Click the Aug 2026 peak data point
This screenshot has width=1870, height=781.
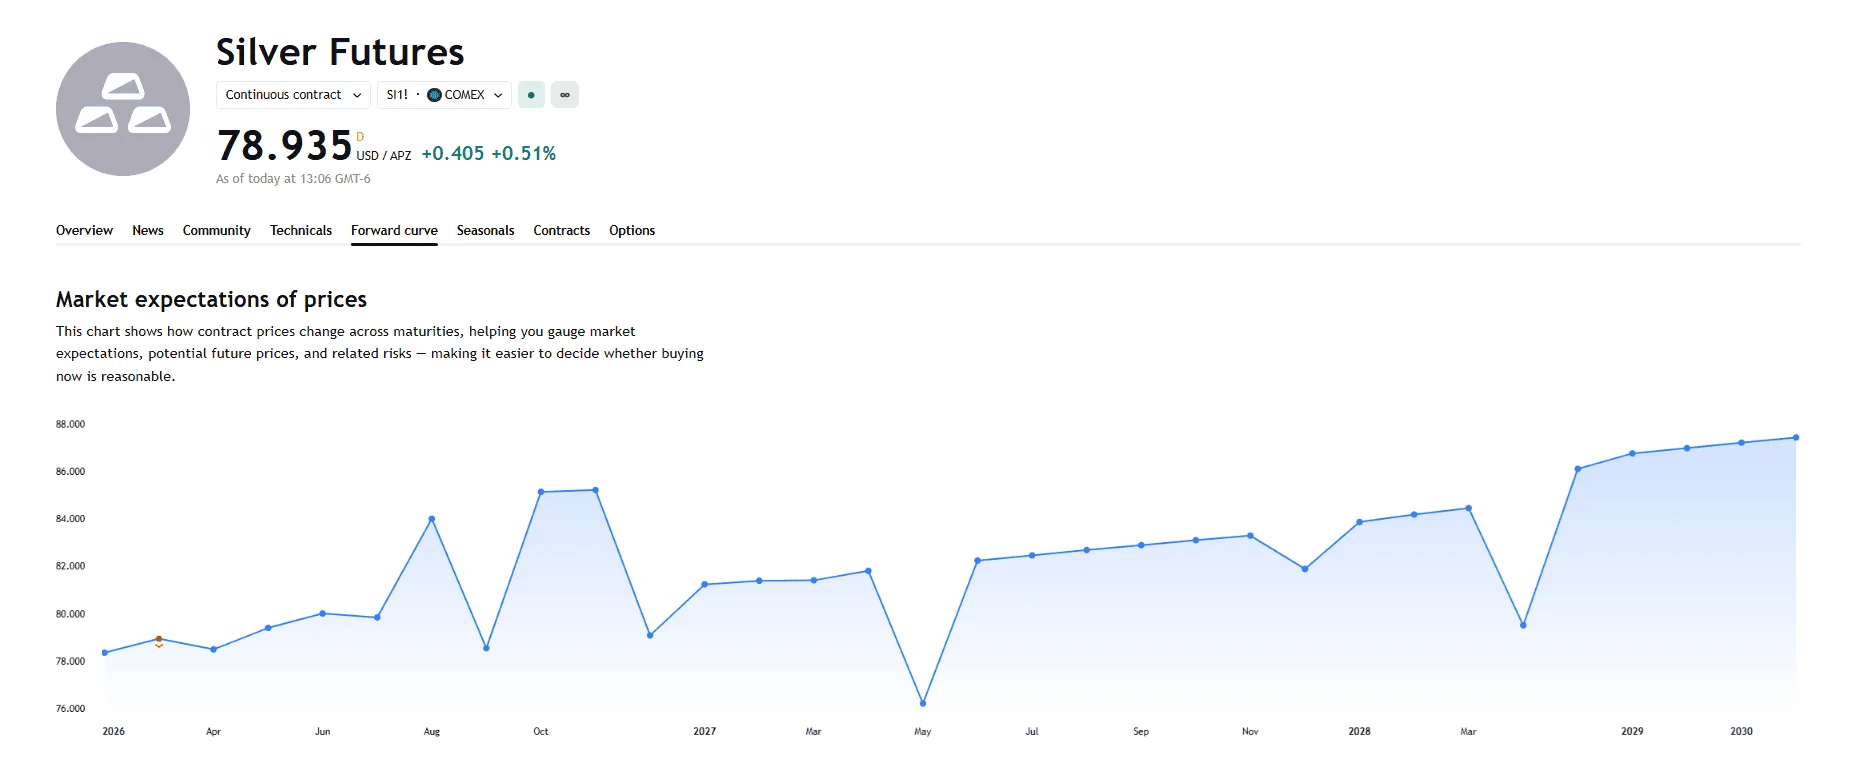[432, 519]
